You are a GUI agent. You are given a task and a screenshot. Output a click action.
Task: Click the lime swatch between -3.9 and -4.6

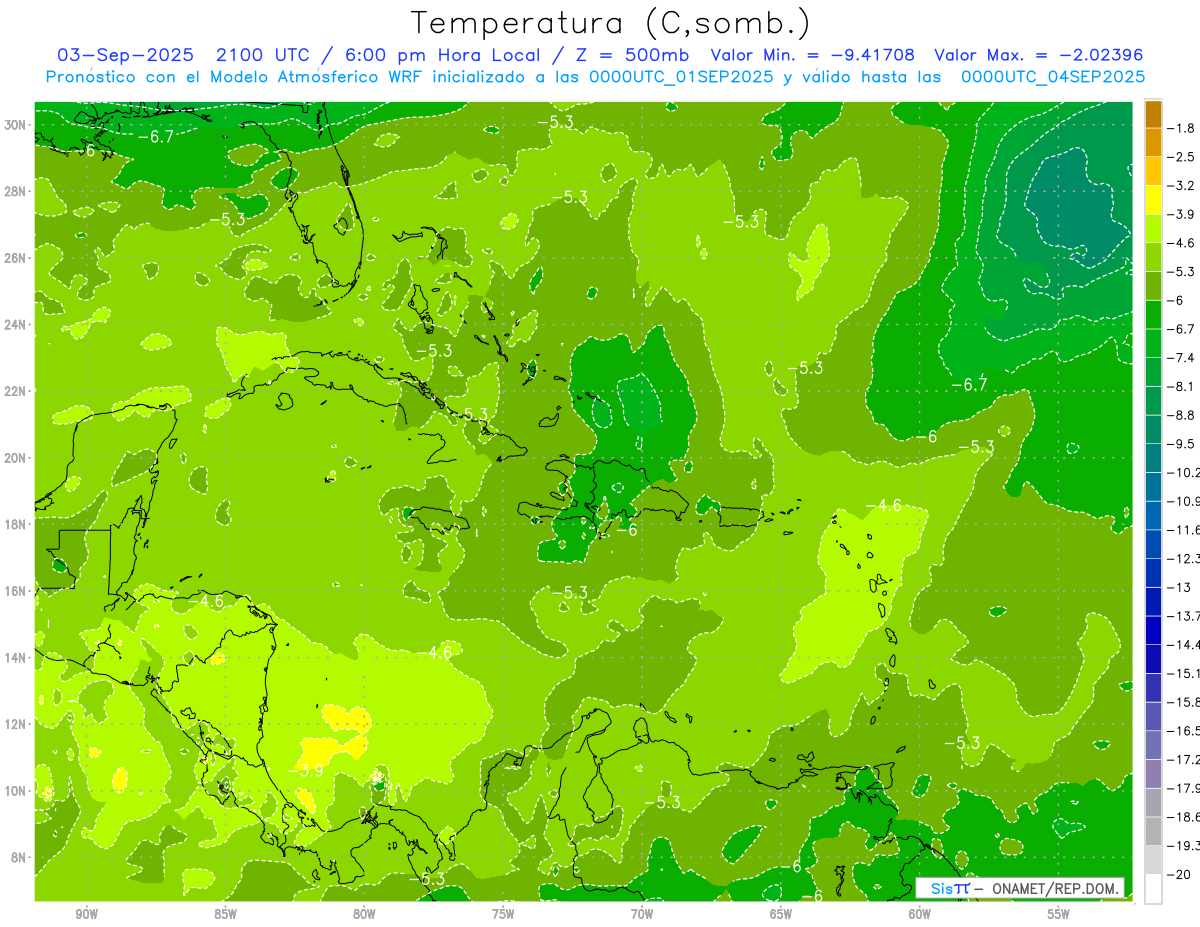[x=1153, y=229]
